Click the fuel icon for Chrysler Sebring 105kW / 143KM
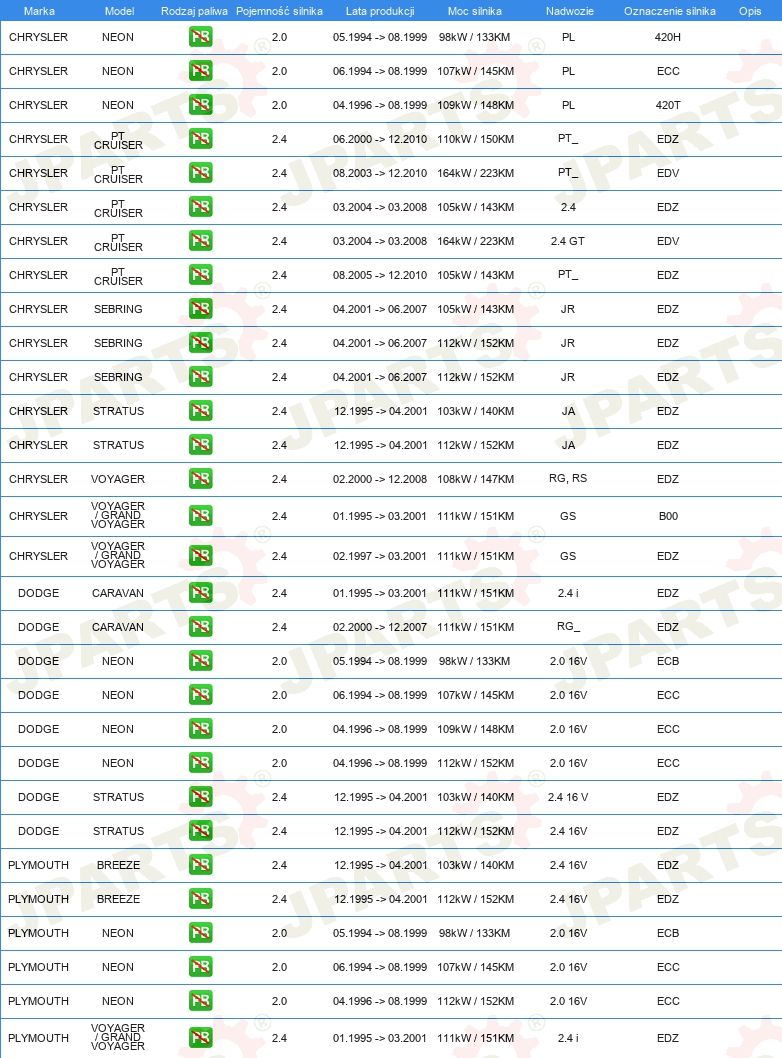 tap(200, 309)
